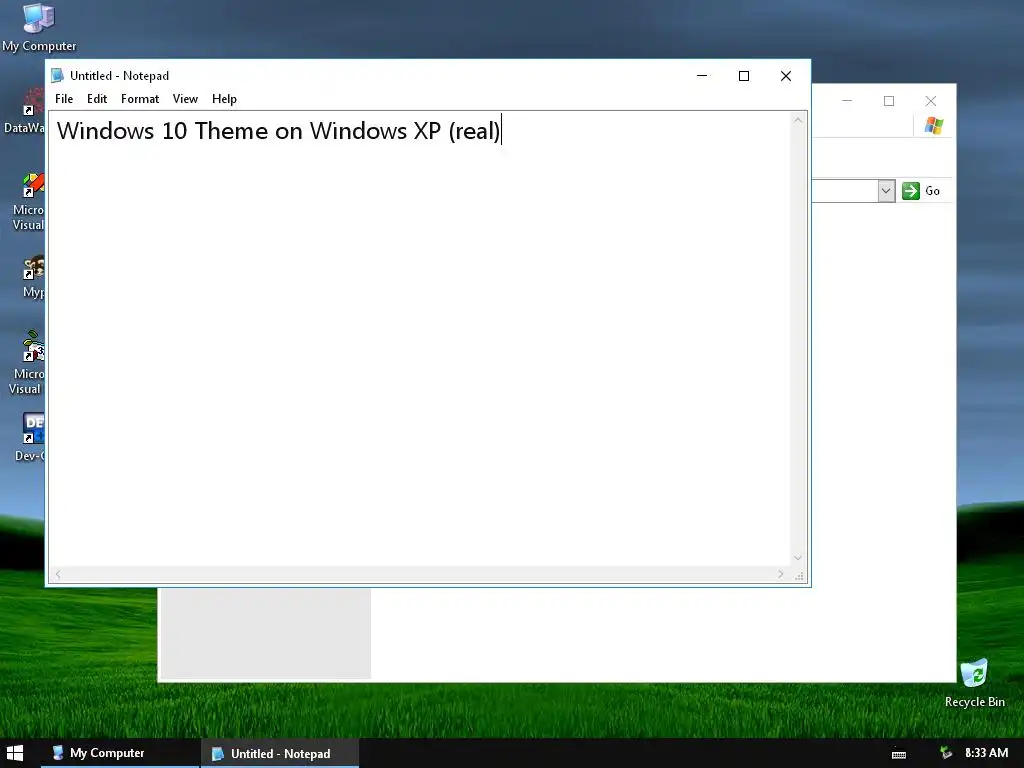Viewport: 1024px width, 768px height.
Task: Click the Notepad icon in the title bar
Action: tap(57, 76)
